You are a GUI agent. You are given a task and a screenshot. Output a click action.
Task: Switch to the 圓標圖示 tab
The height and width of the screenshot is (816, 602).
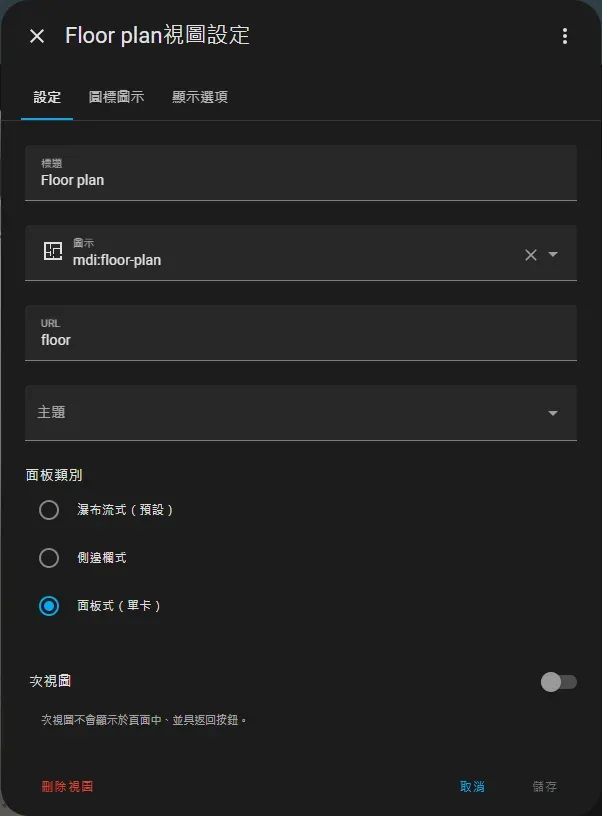pos(116,98)
